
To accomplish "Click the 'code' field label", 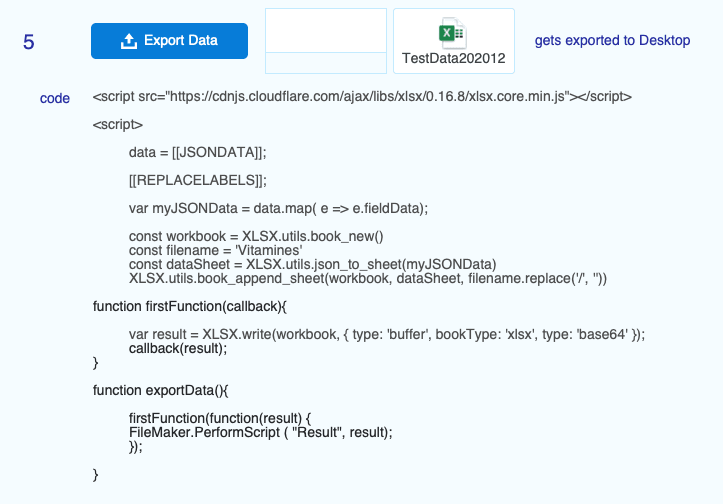I will pyautogui.click(x=55, y=98).
